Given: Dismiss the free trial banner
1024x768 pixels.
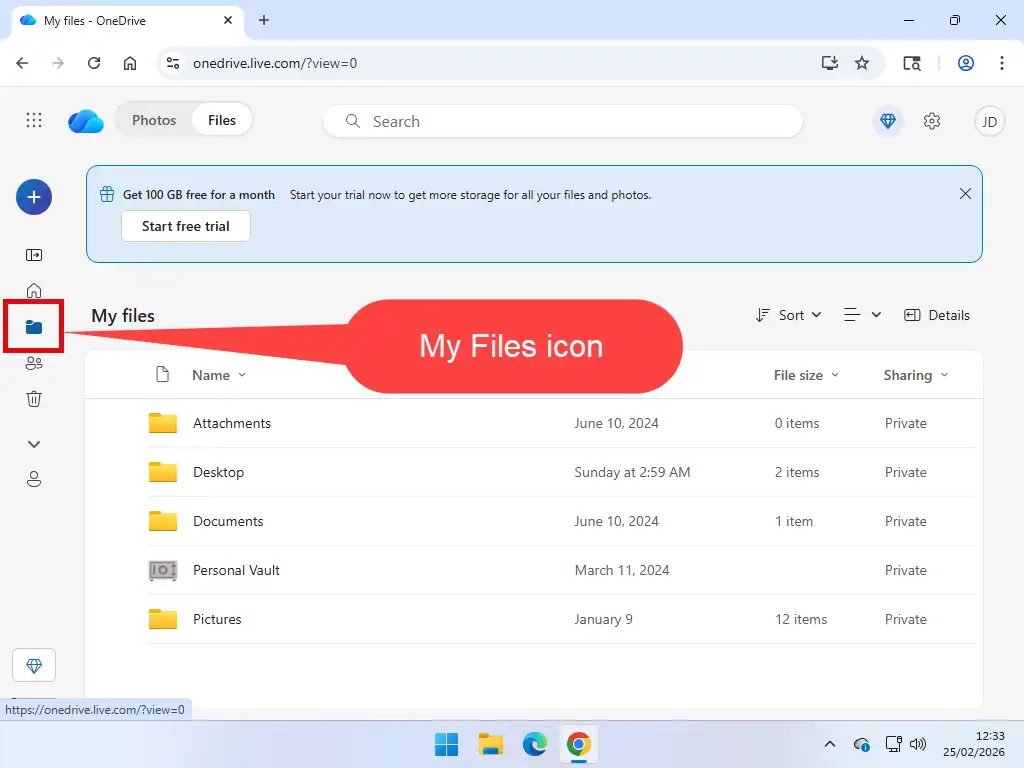Looking at the screenshot, I should (x=965, y=193).
